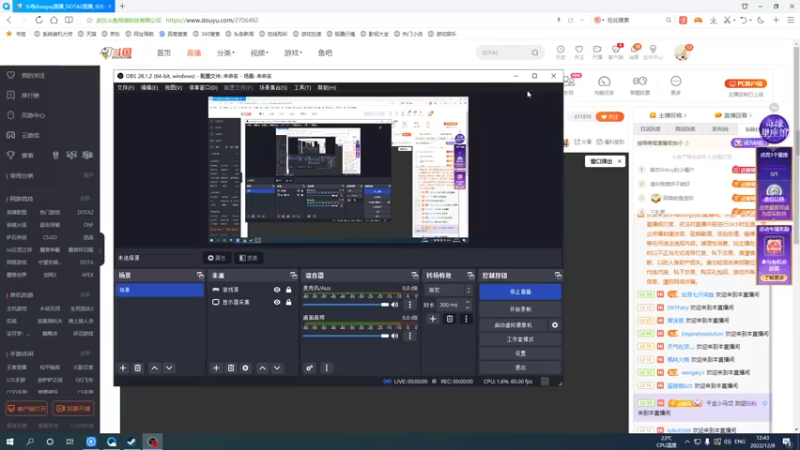The height and width of the screenshot is (450, 800).
Task: Open Windows Start menu
Action: 10,442
